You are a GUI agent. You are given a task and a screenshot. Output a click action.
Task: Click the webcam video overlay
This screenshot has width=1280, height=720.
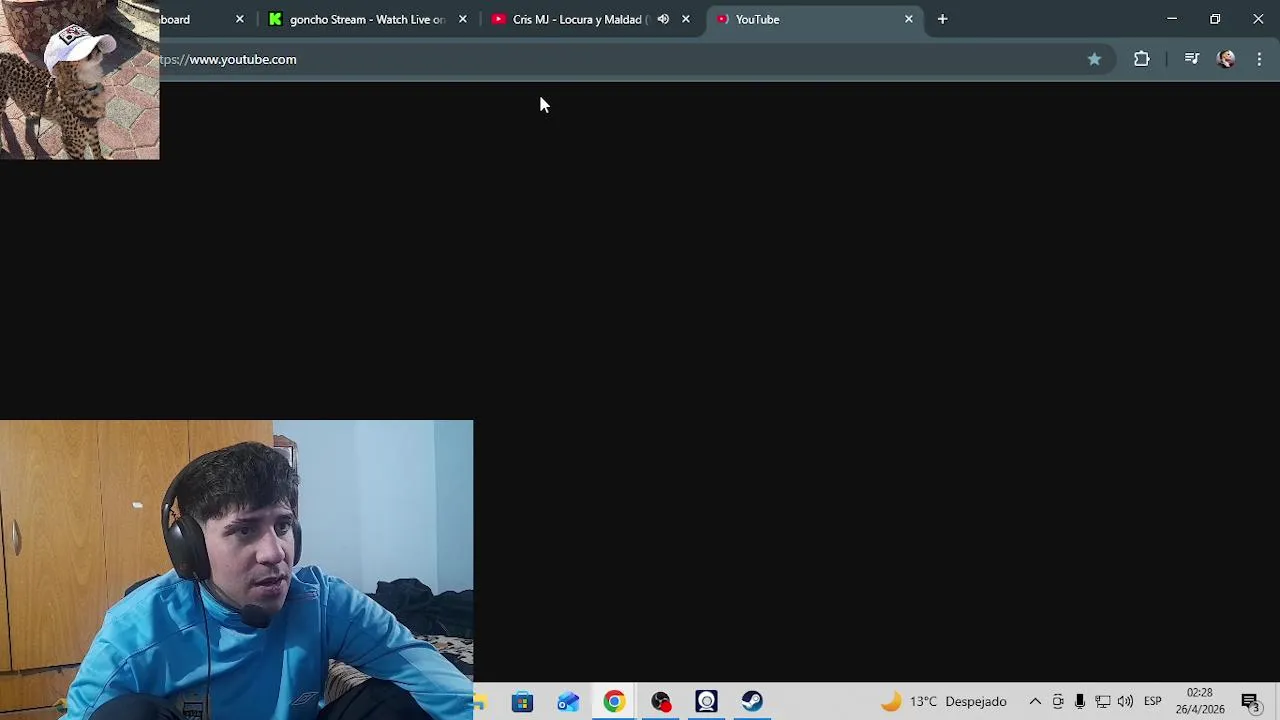pos(236,570)
